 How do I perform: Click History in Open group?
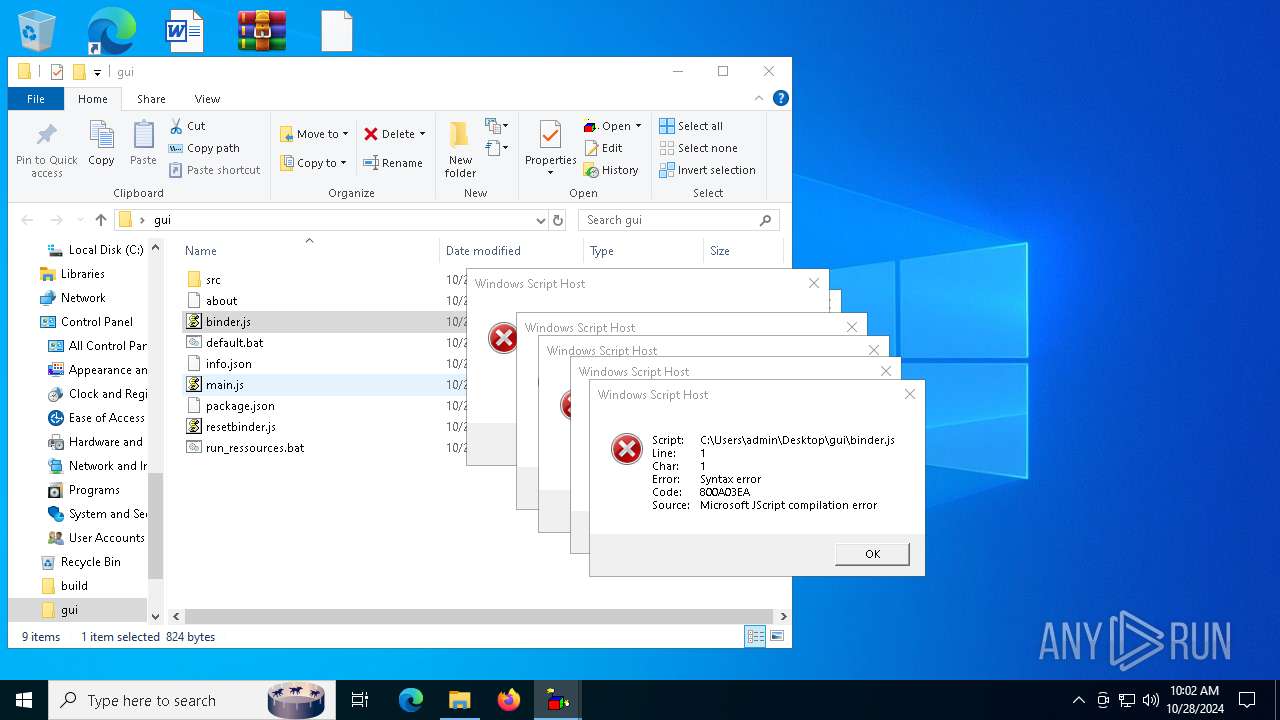611,170
